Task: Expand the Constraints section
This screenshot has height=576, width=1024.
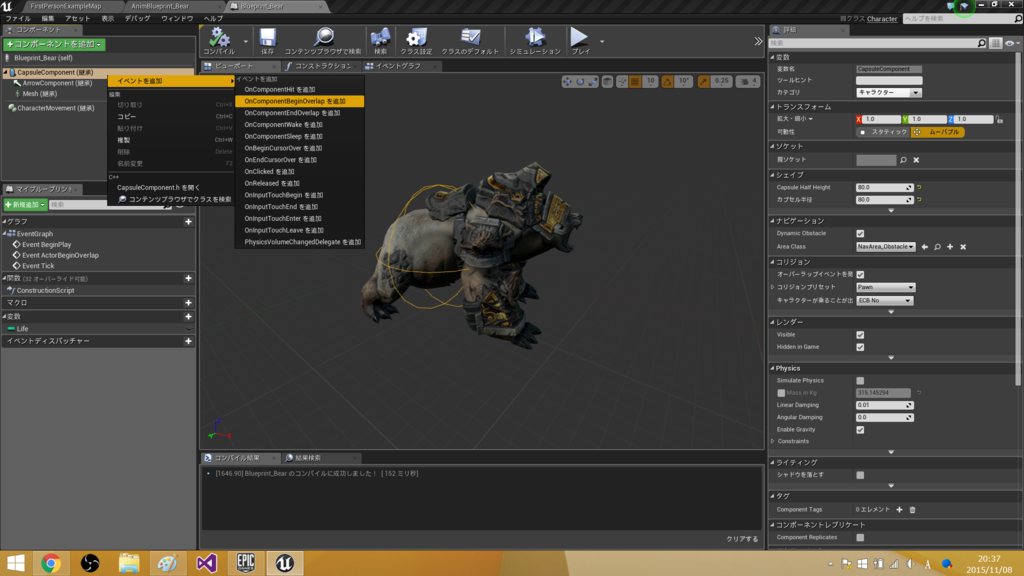Action: [773, 441]
